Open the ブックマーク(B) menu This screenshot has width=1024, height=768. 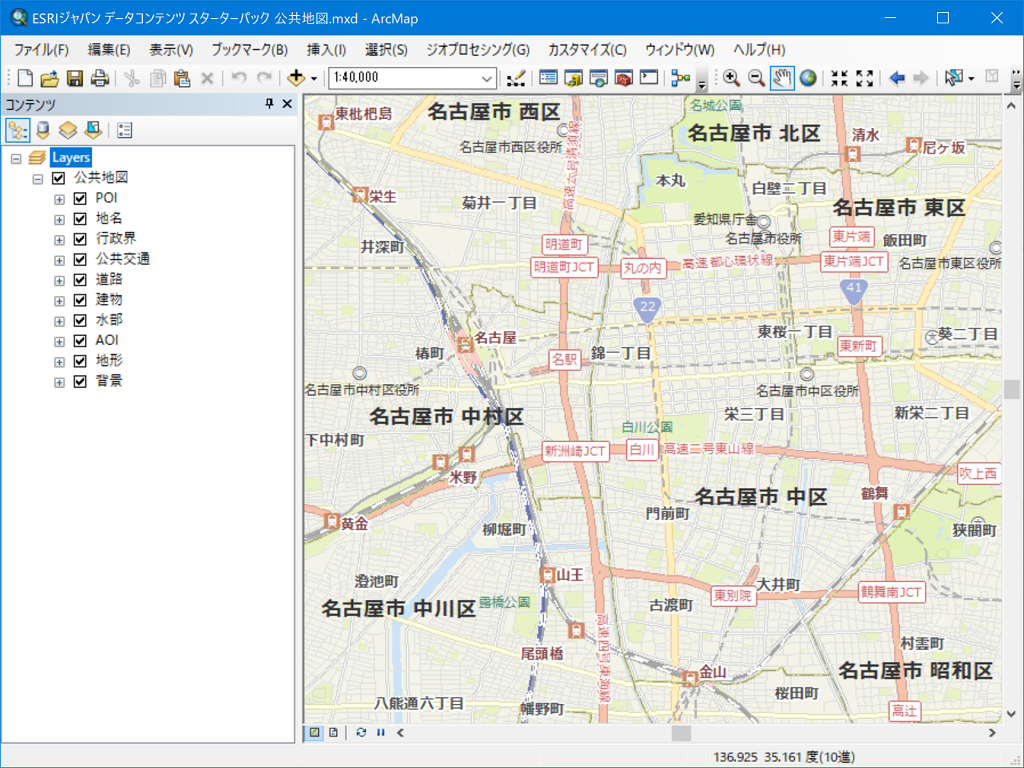coord(249,50)
